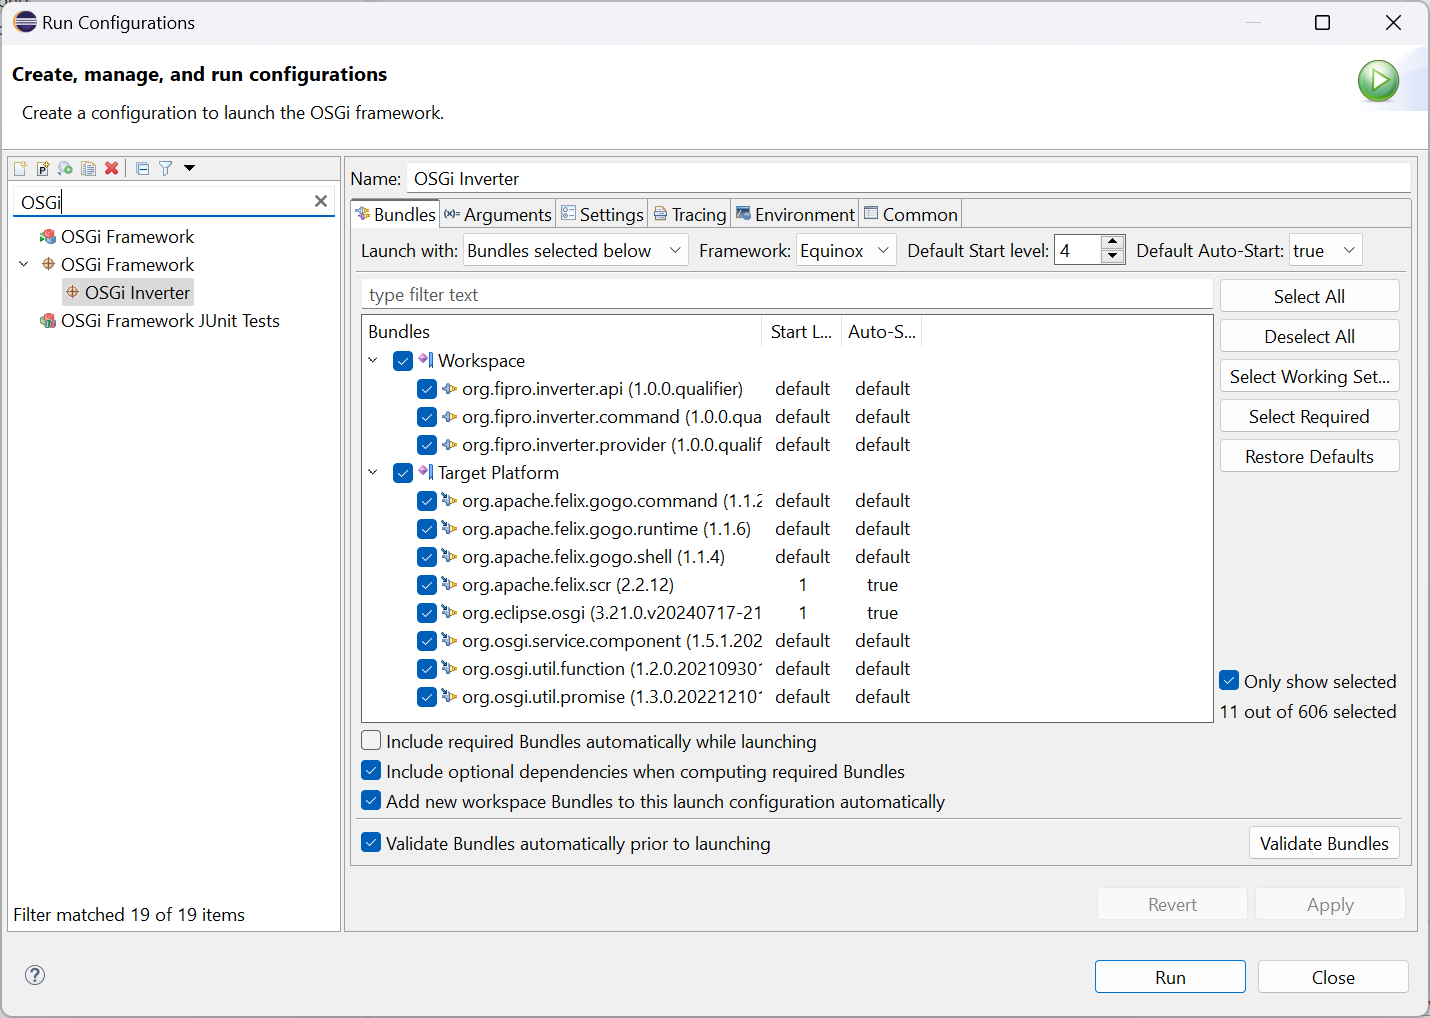Click the New prototype icon

tap(43, 168)
